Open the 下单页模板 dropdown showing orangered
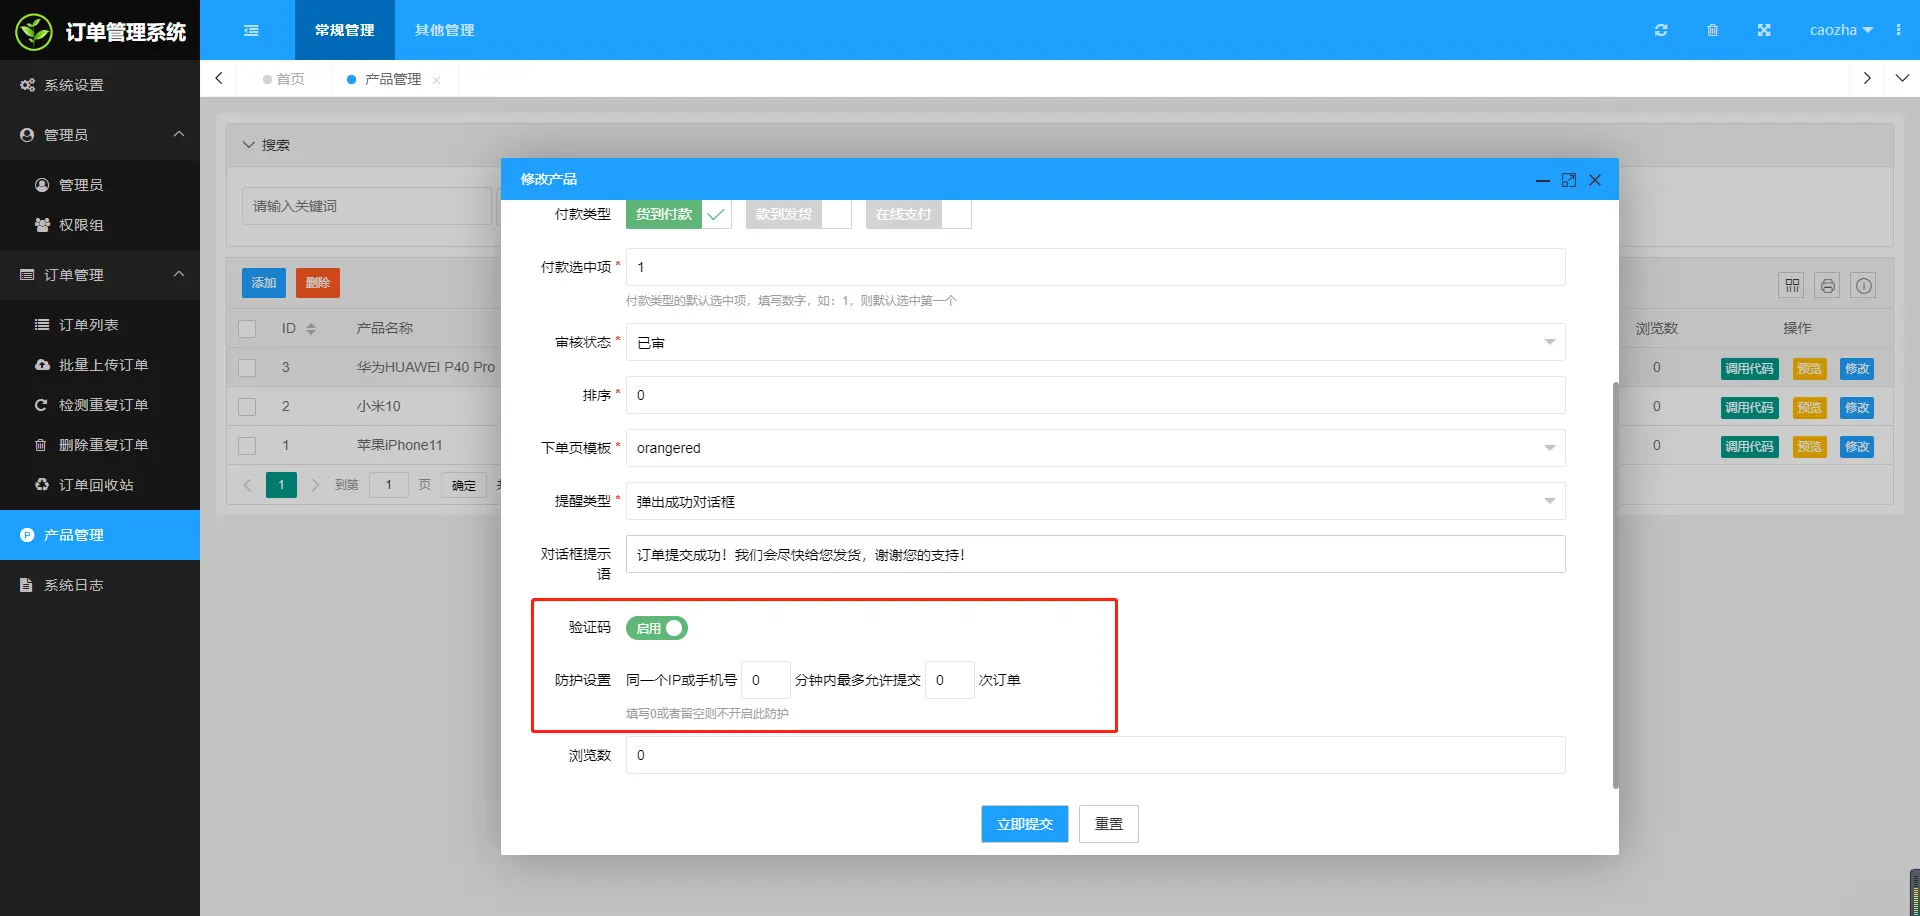This screenshot has width=1920, height=916. click(x=1550, y=448)
